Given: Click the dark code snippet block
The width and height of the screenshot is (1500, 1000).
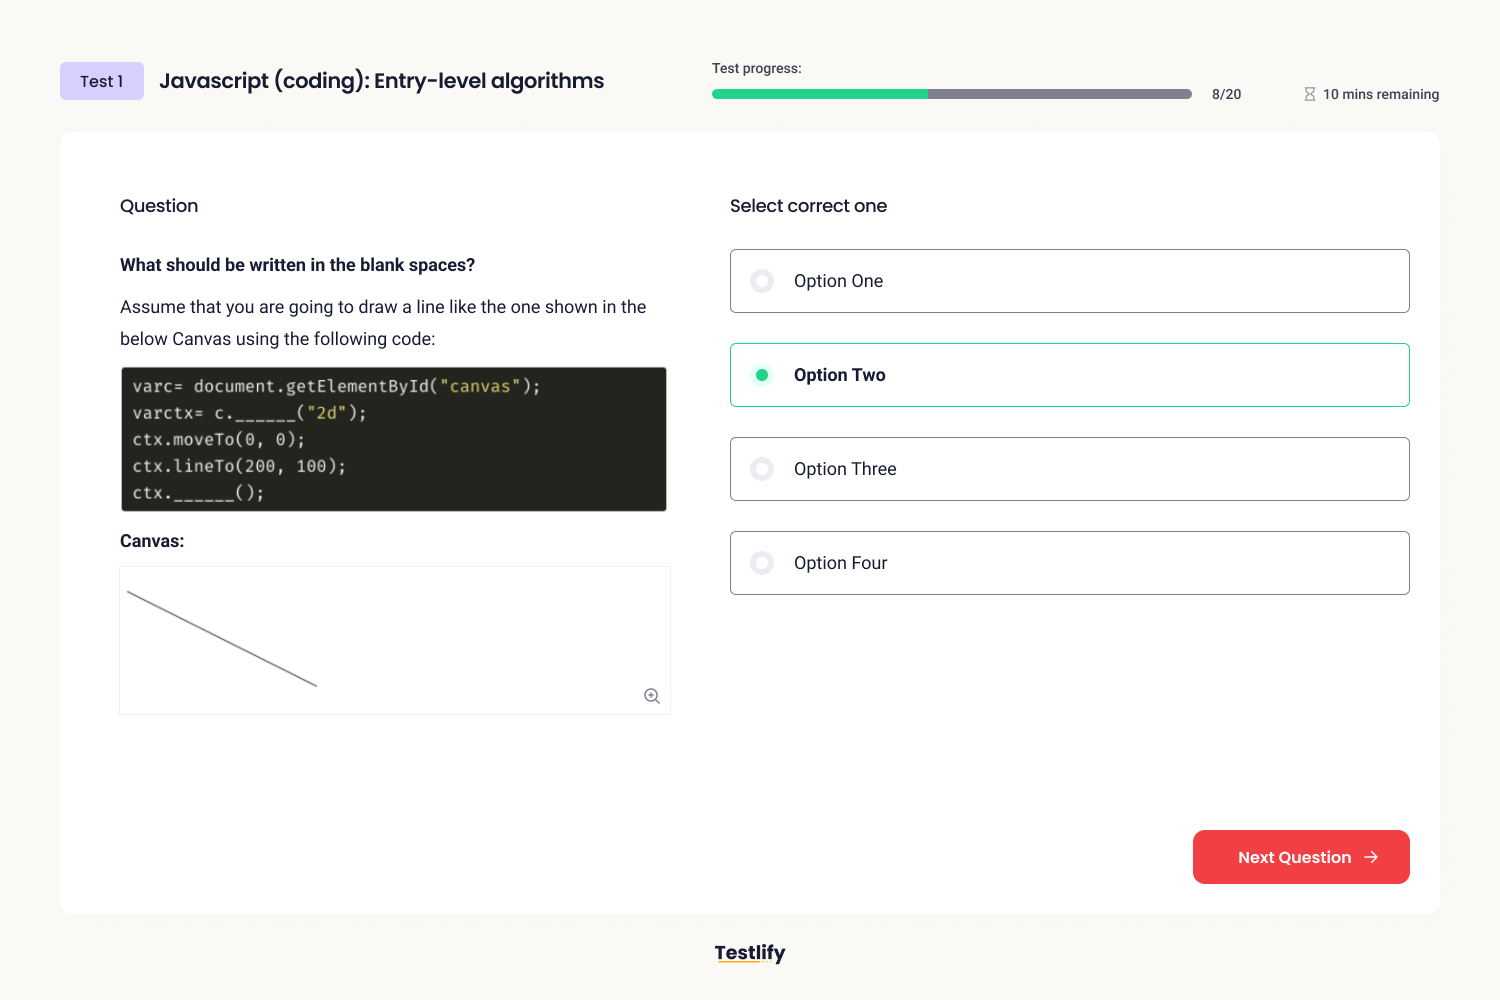Looking at the screenshot, I should click(x=393, y=439).
